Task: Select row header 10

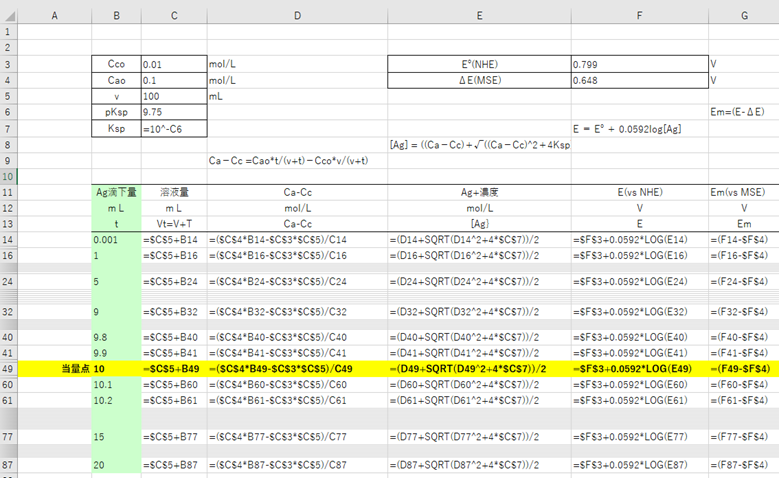Action: (x=8, y=176)
